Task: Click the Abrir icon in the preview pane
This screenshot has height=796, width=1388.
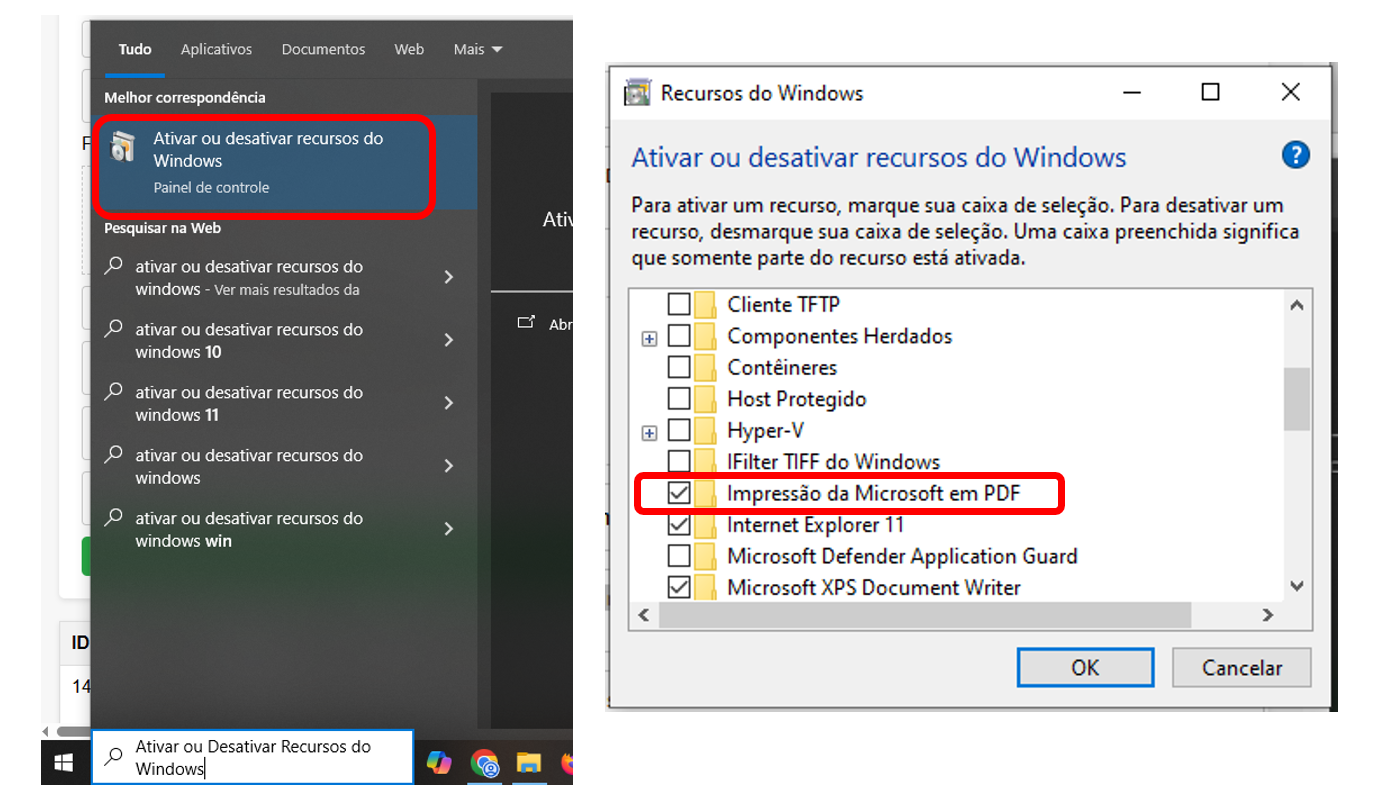Action: [526, 323]
